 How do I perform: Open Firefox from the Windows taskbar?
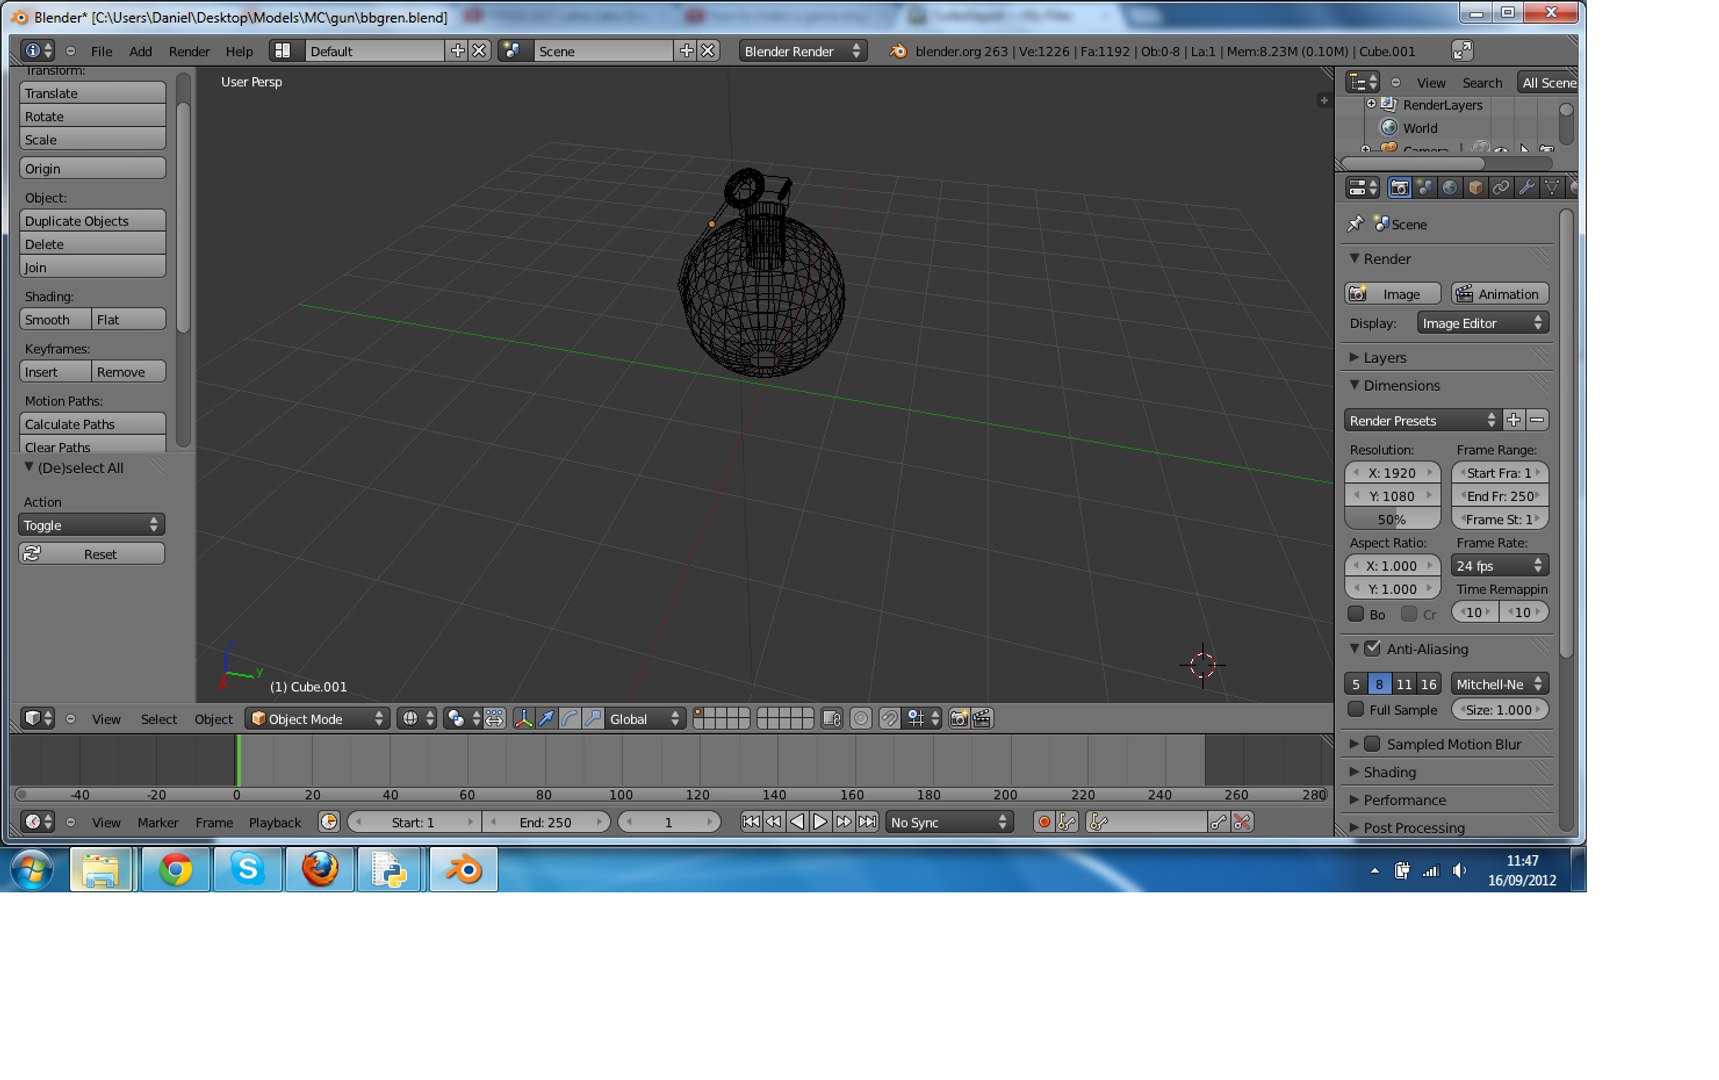(x=320, y=870)
